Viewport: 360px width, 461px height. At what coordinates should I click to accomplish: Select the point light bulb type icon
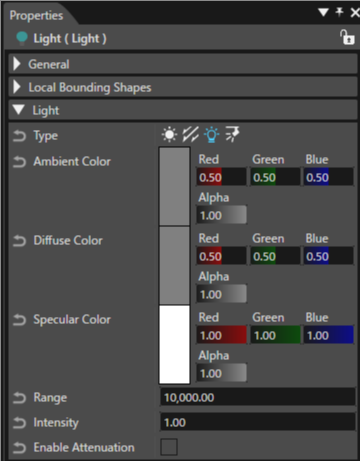pyautogui.click(x=212, y=135)
